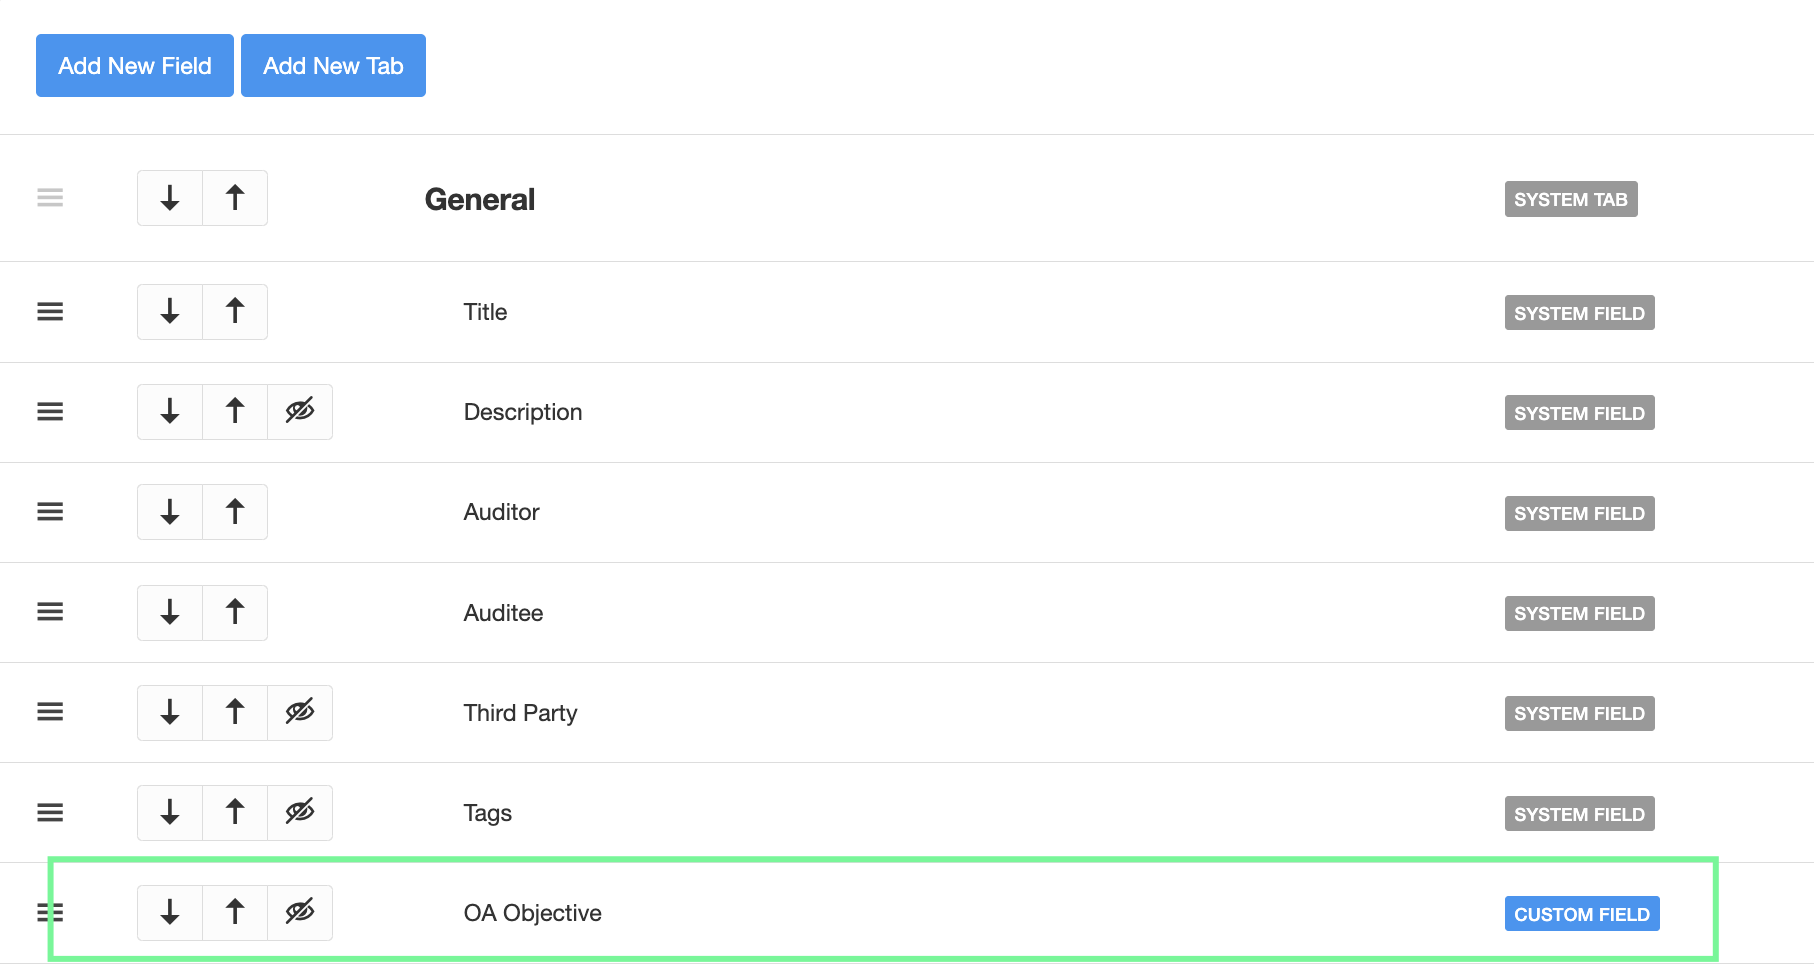Screen dimensions: 1814x980
Task: Click the drag handle for Auditor row
Action: coord(50,512)
